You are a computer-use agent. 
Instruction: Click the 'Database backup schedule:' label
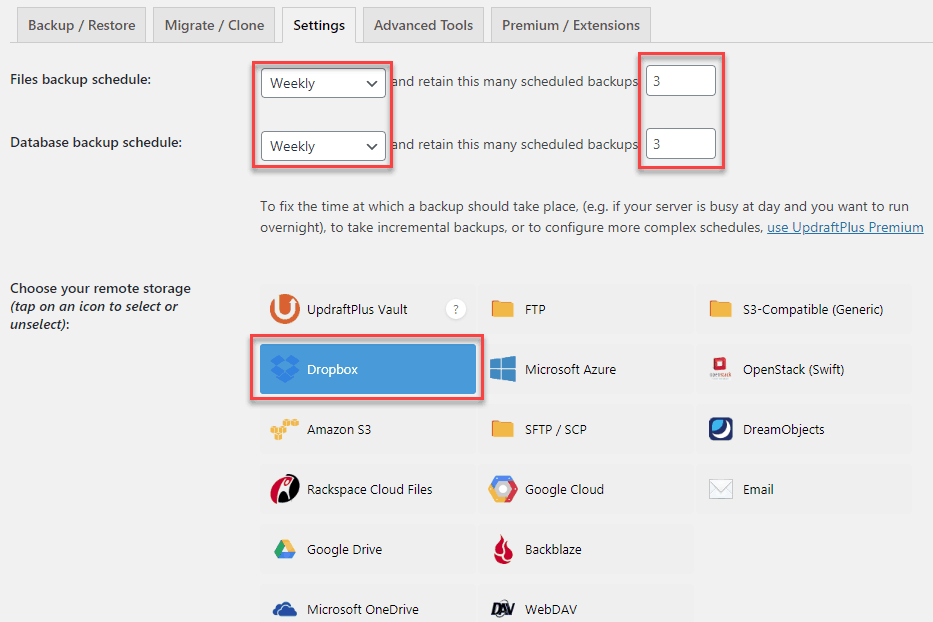point(96,142)
